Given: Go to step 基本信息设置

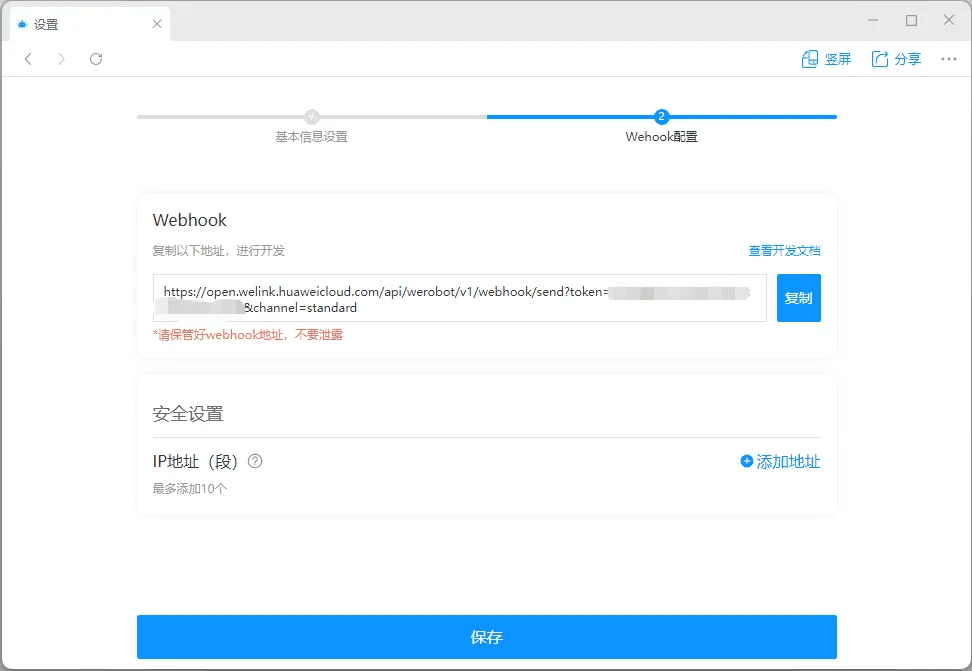Looking at the screenshot, I should (x=311, y=136).
